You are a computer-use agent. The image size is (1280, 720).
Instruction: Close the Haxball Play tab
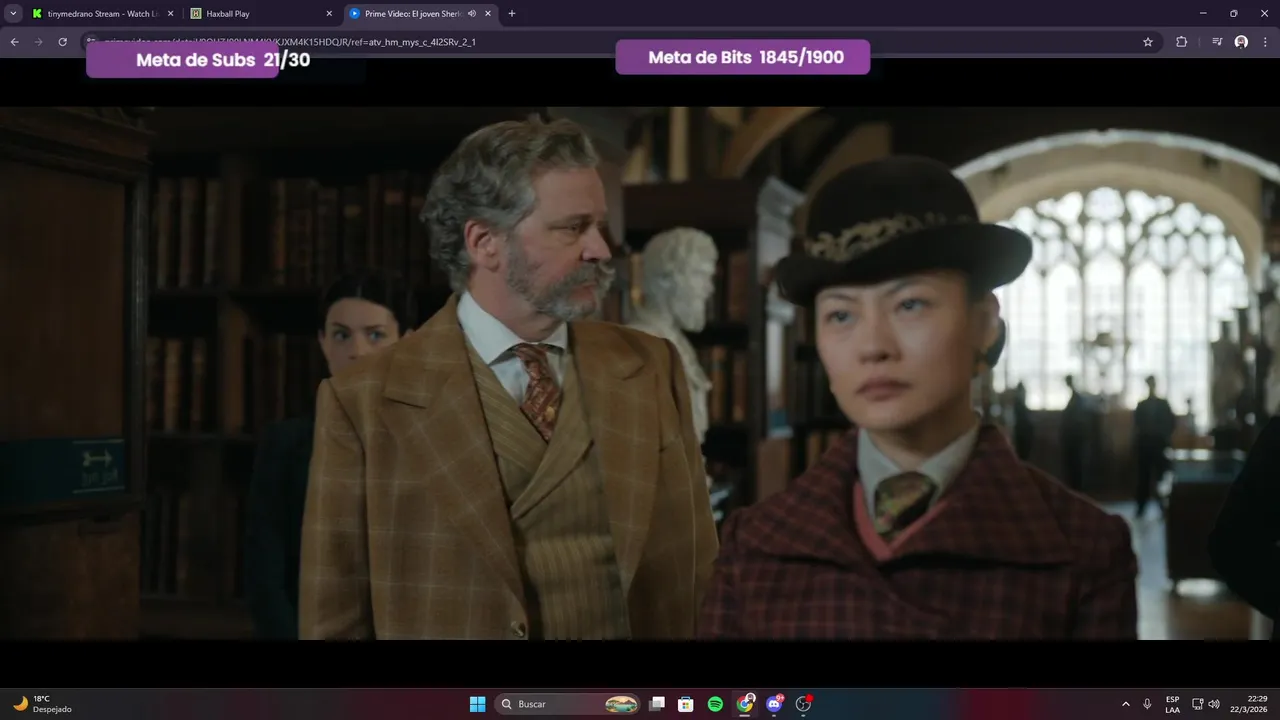pos(329,14)
